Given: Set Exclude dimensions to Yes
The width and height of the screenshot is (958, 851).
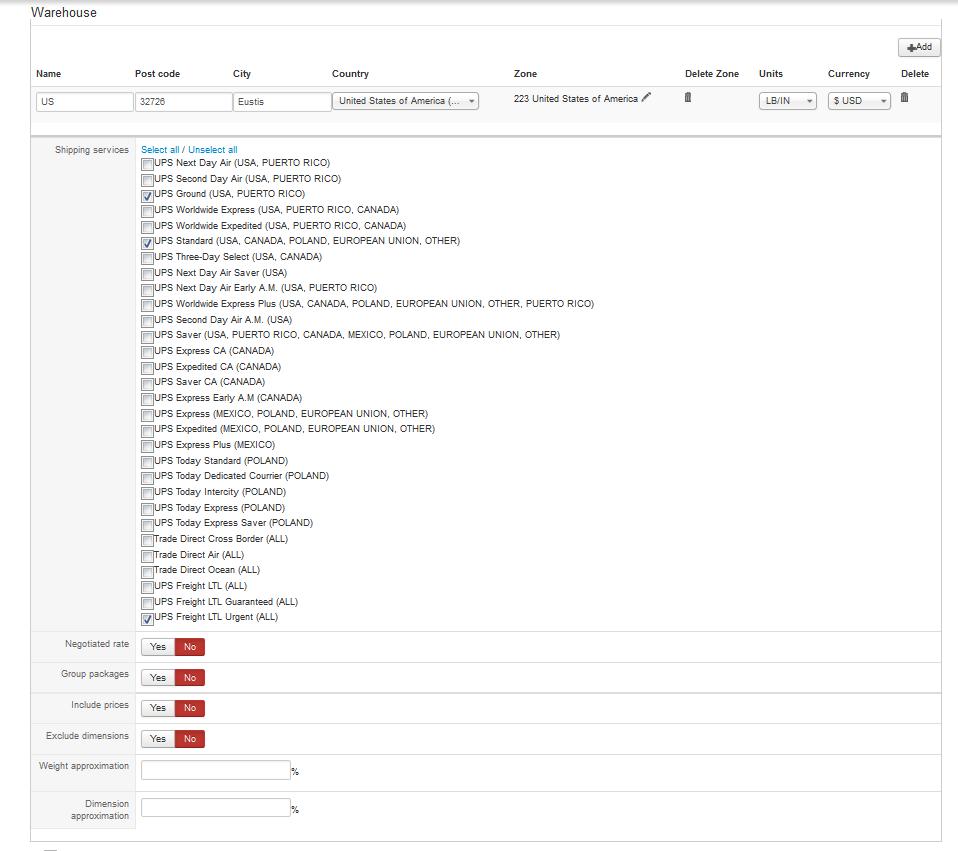Looking at the screenshot, I should 158,739.
